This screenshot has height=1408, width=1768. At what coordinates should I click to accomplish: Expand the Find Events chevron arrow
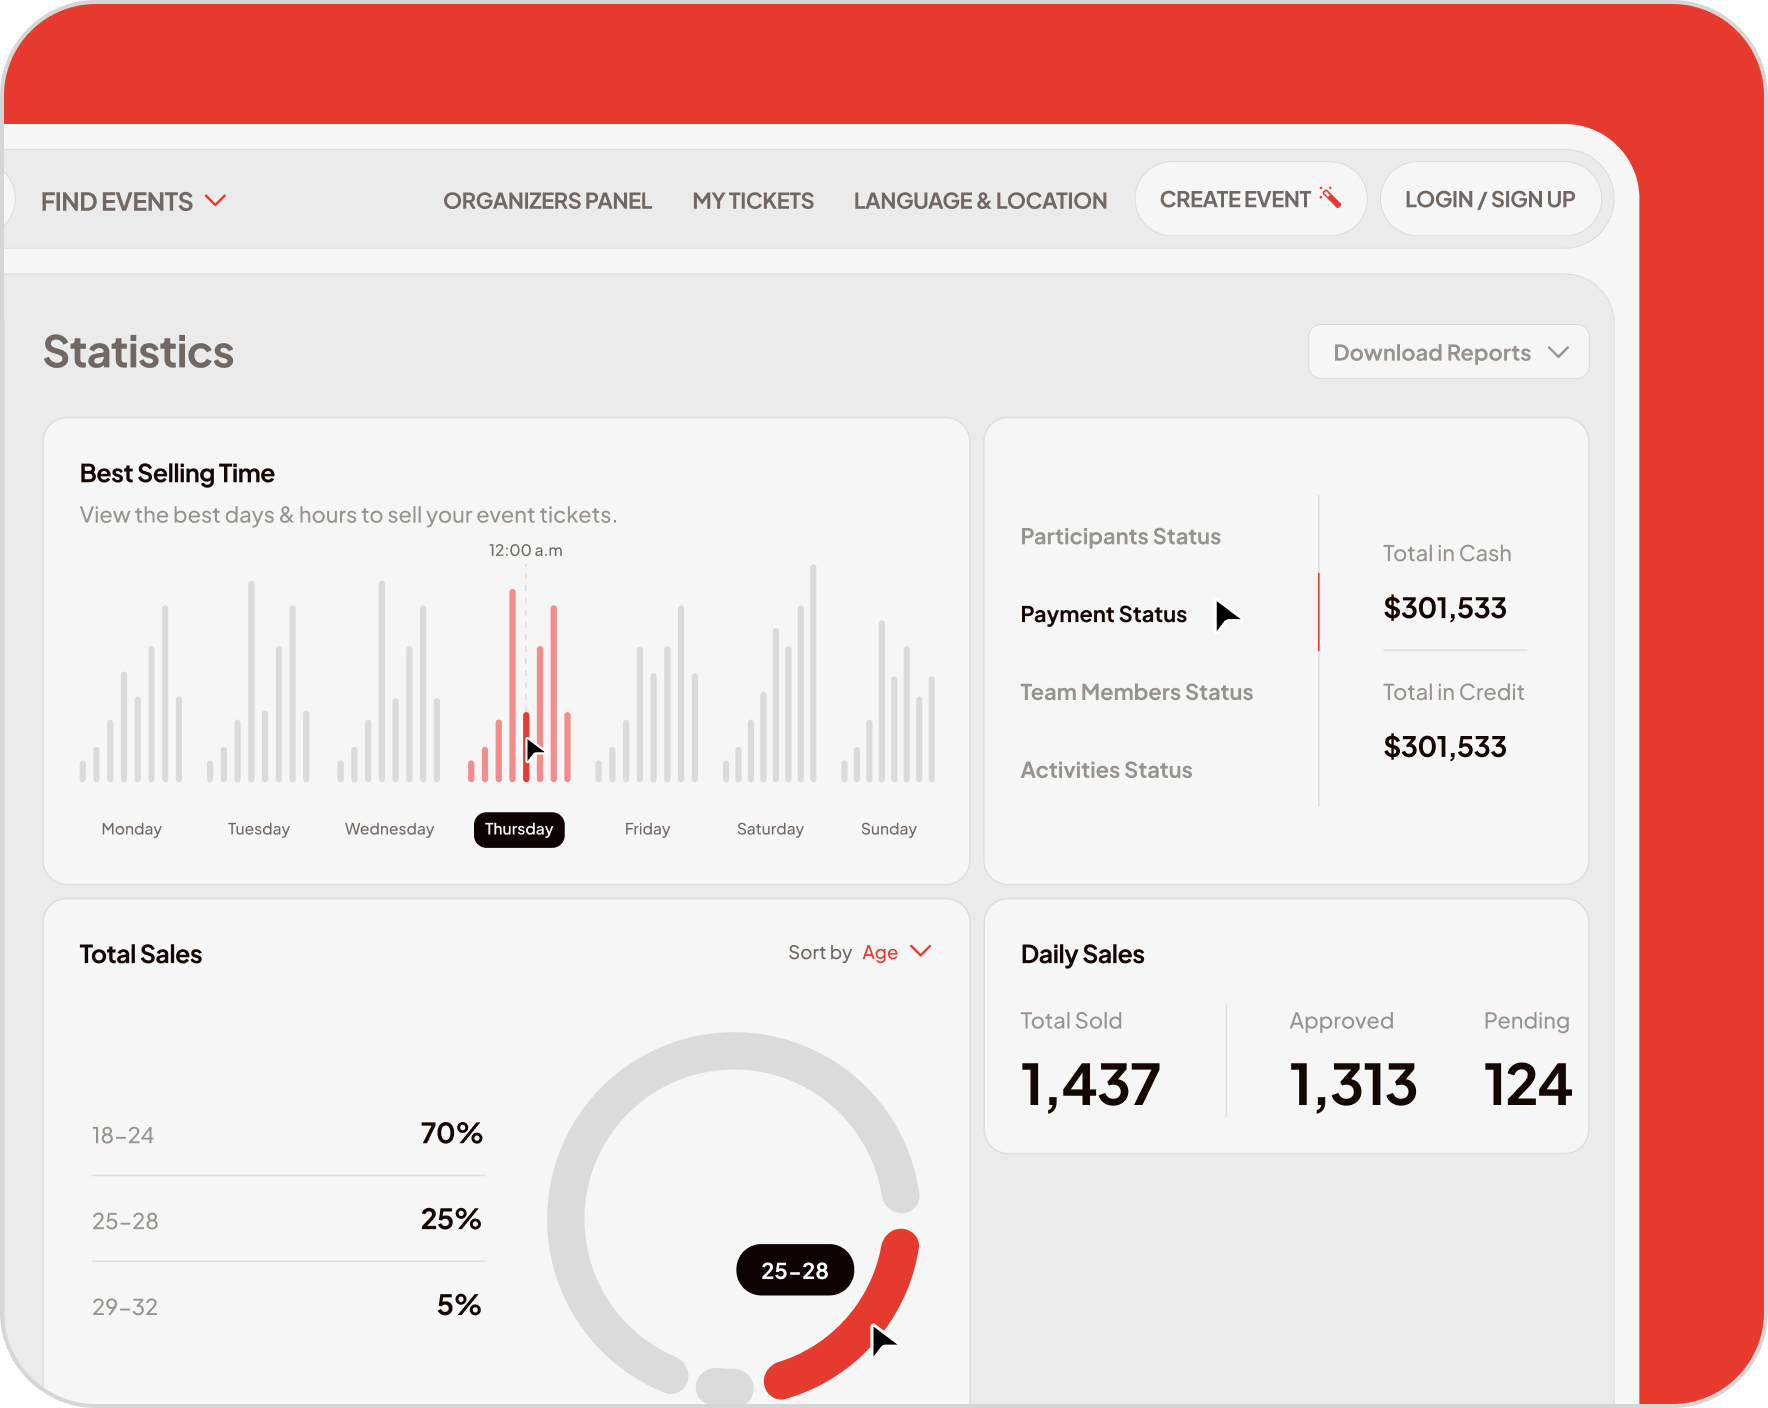click(215, 201)
